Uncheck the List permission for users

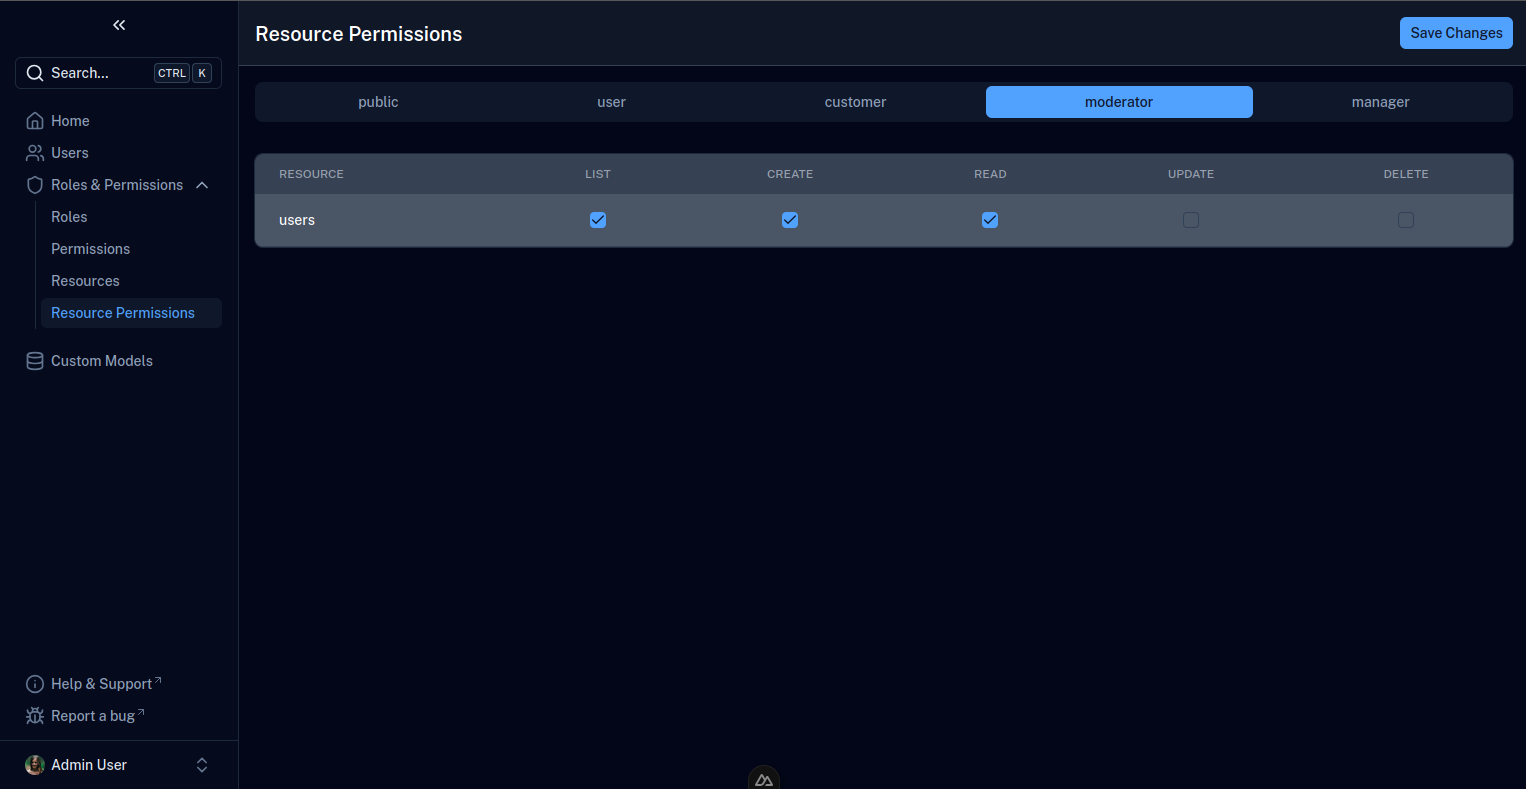tap(598, 219)
